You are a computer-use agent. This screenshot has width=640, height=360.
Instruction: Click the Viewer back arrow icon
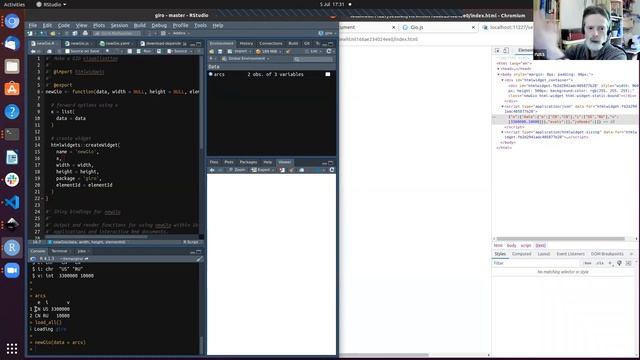click(x=212, y=170)
